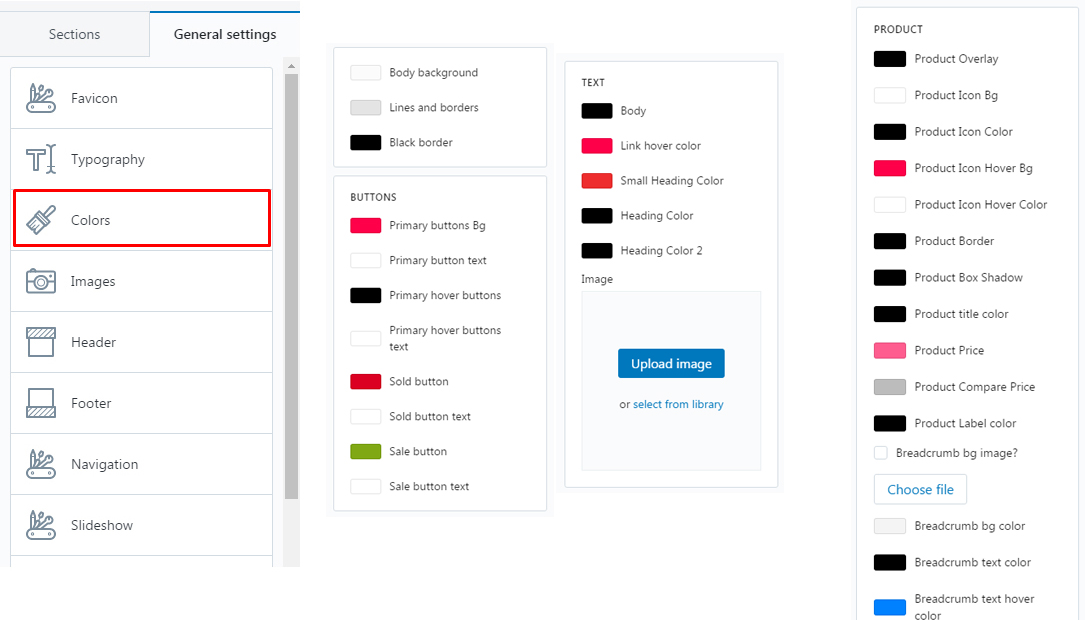The height and width of the screenshot is (620, 1085).
Task: Click the Favicon swiss-knife icon
Action: coord(41,98)
